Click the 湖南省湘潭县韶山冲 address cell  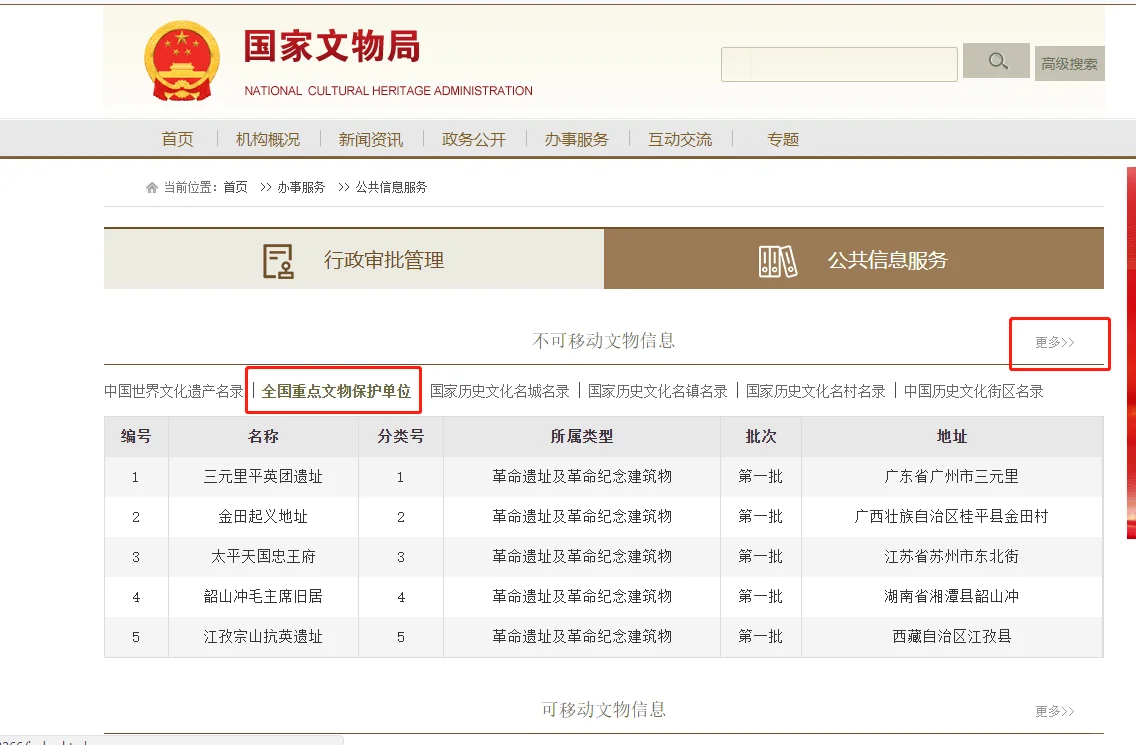[952, 596]
